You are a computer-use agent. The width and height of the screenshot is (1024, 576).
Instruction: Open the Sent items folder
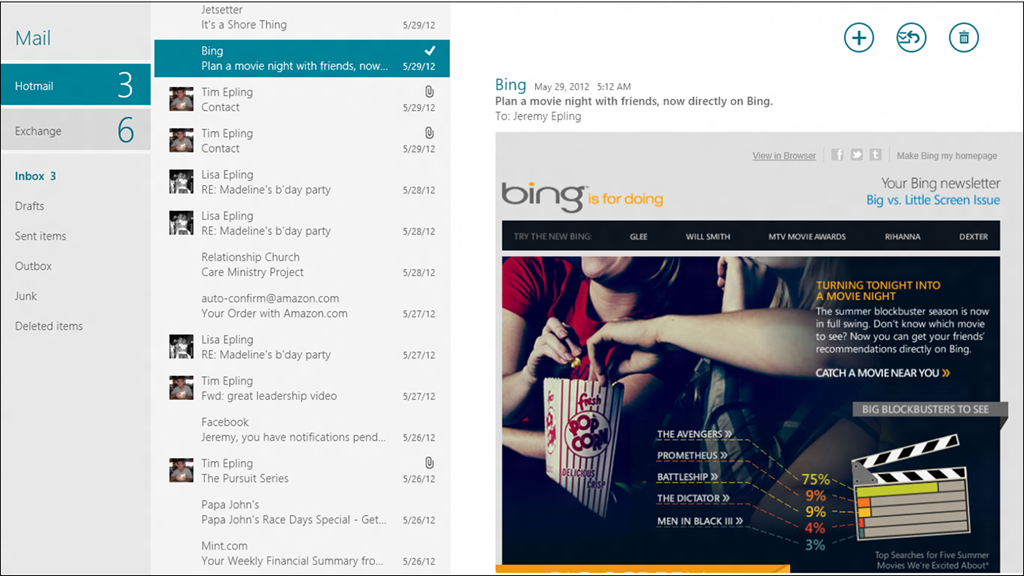(x=40, y=236)
